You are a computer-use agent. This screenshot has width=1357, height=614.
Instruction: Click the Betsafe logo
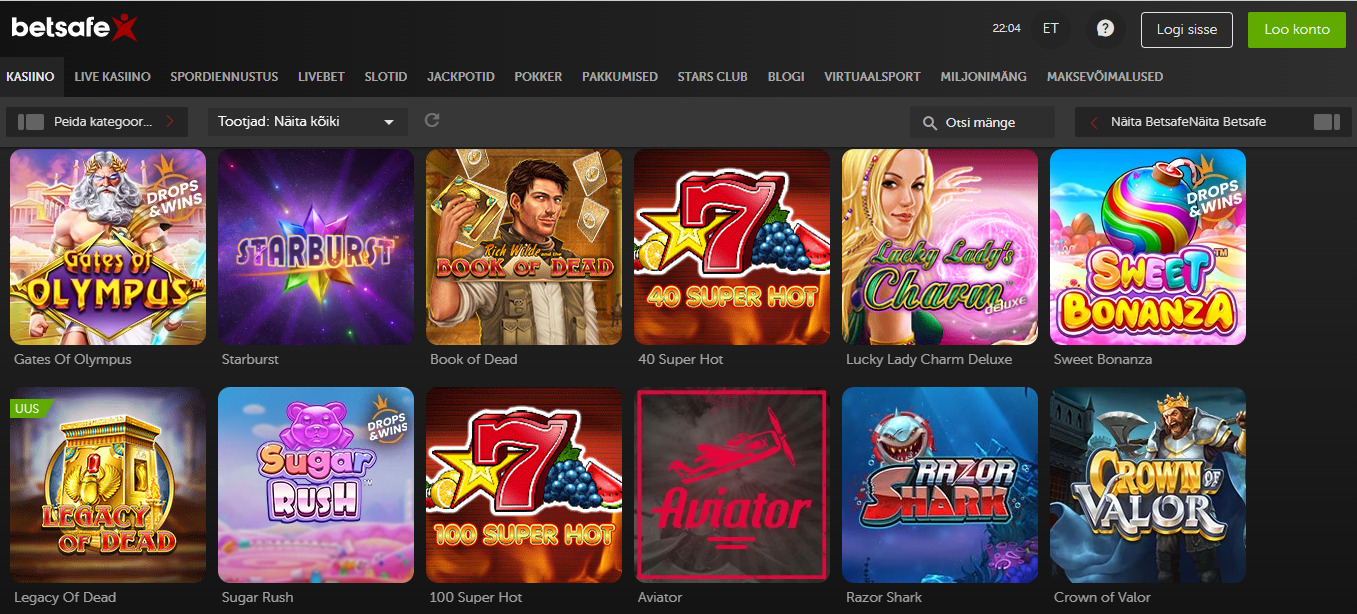74,28
